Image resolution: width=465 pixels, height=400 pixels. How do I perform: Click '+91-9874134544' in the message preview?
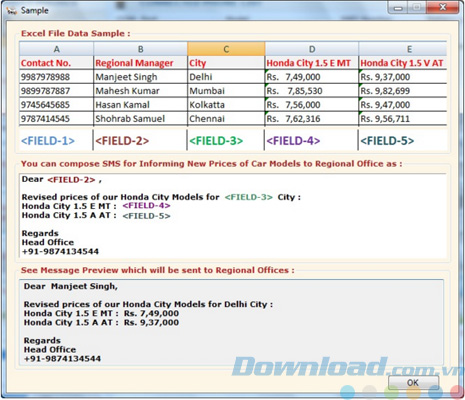tap(62, 359)
